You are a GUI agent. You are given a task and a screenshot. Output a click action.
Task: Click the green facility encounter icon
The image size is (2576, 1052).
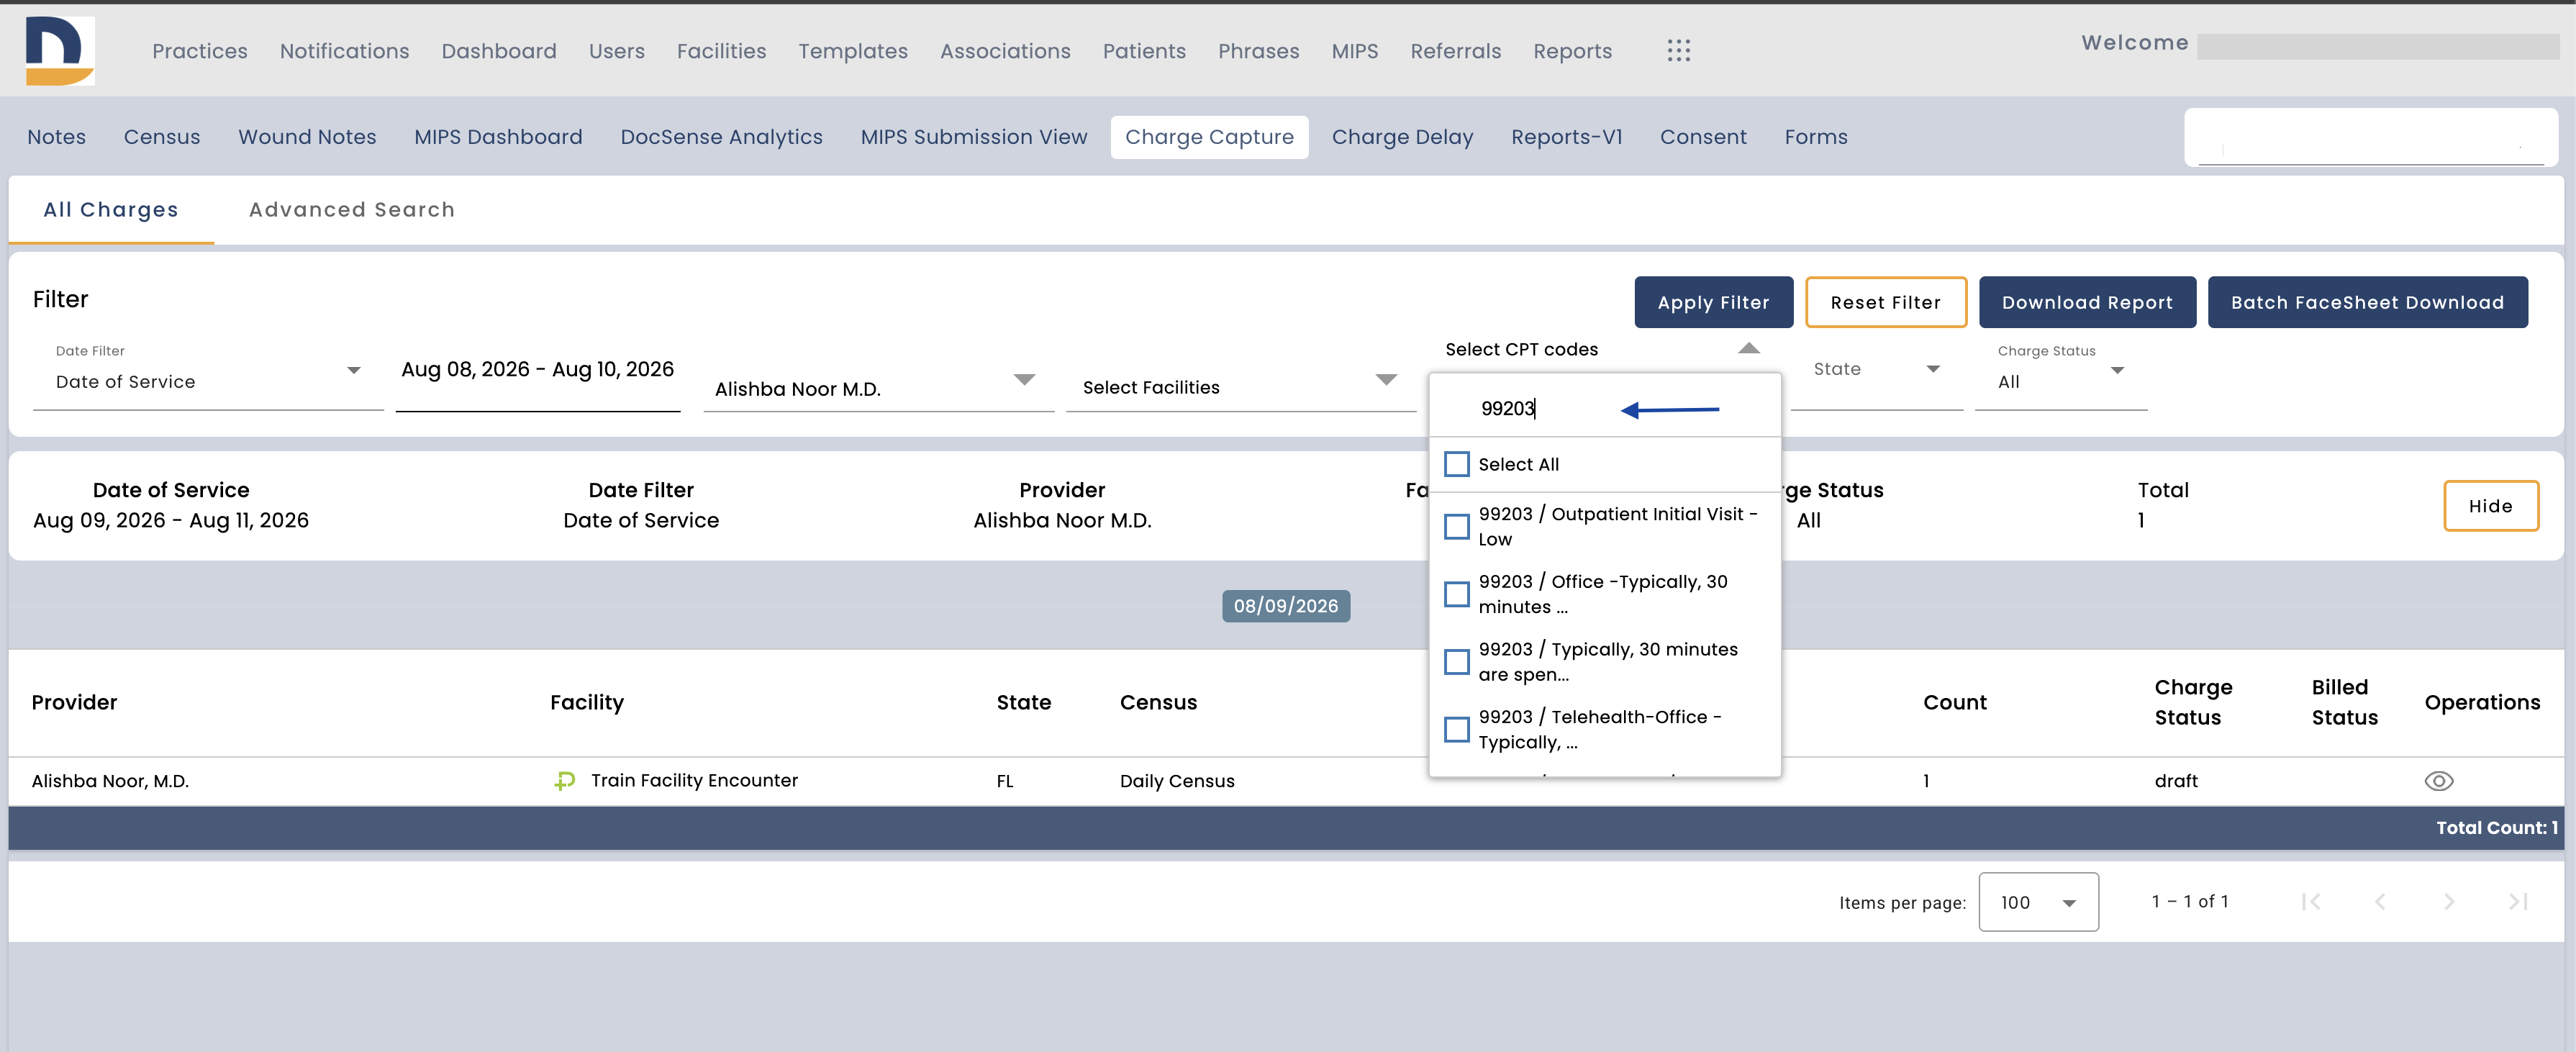coord(565,781)
